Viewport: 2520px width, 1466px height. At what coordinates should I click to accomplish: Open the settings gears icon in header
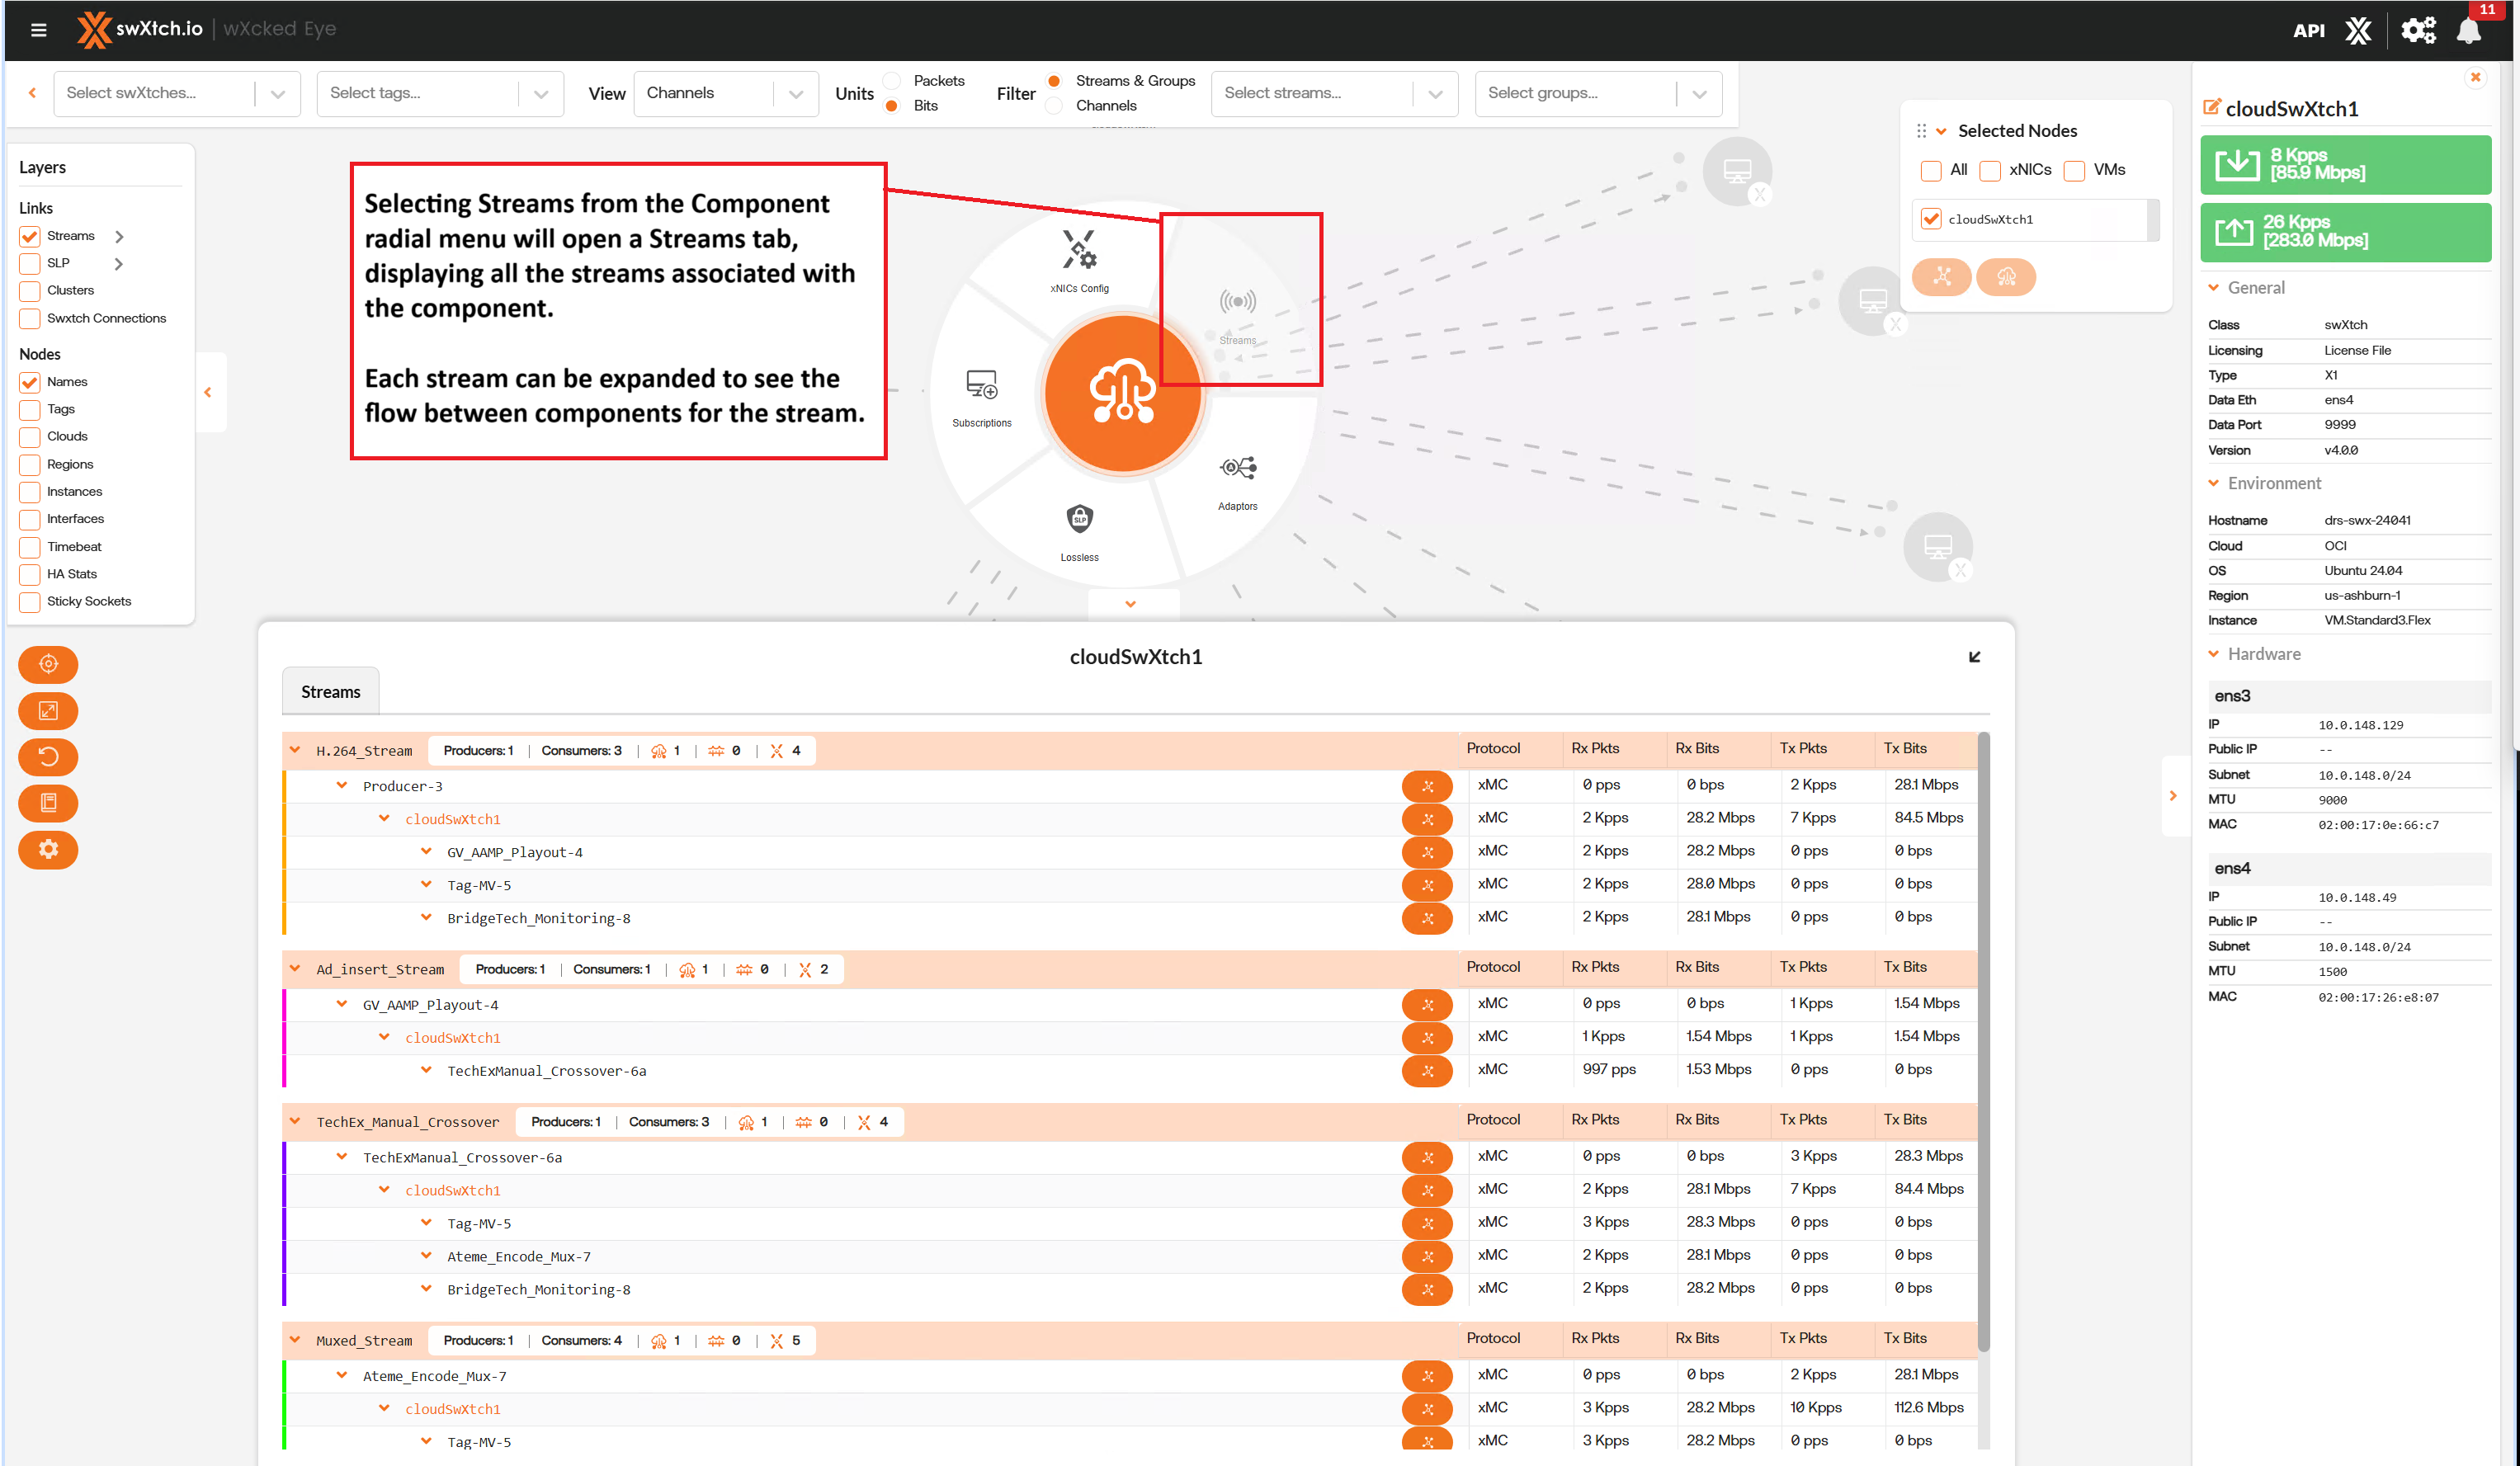[2418, 30]
